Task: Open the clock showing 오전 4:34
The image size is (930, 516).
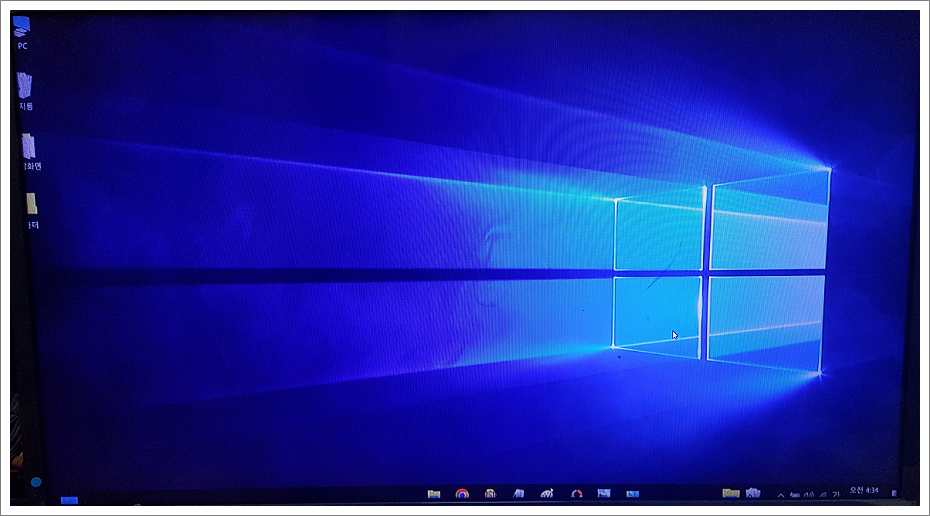Action: coord(864,490)
